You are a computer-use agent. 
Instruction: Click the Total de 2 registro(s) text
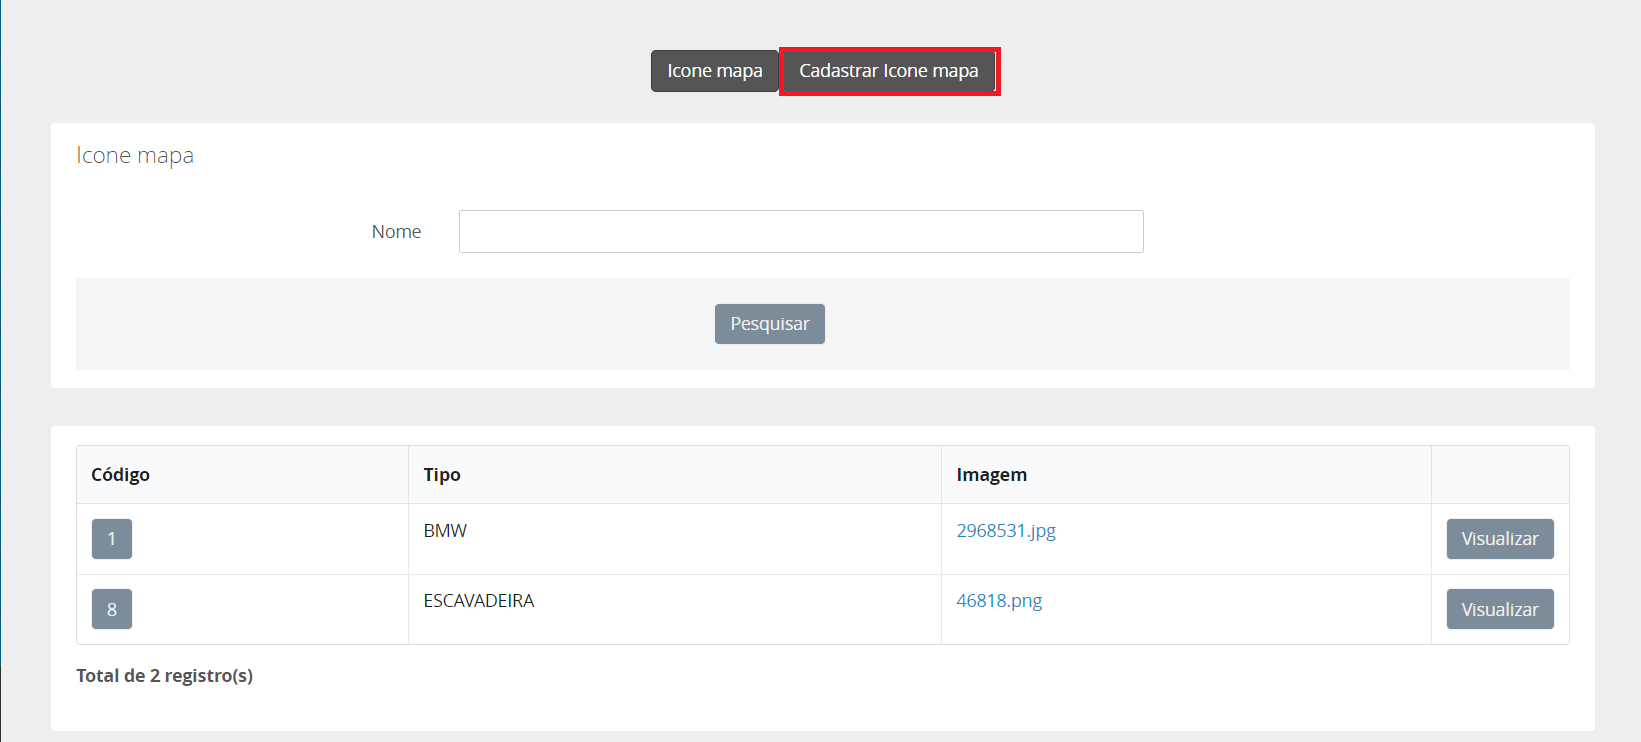pos(165,676)
